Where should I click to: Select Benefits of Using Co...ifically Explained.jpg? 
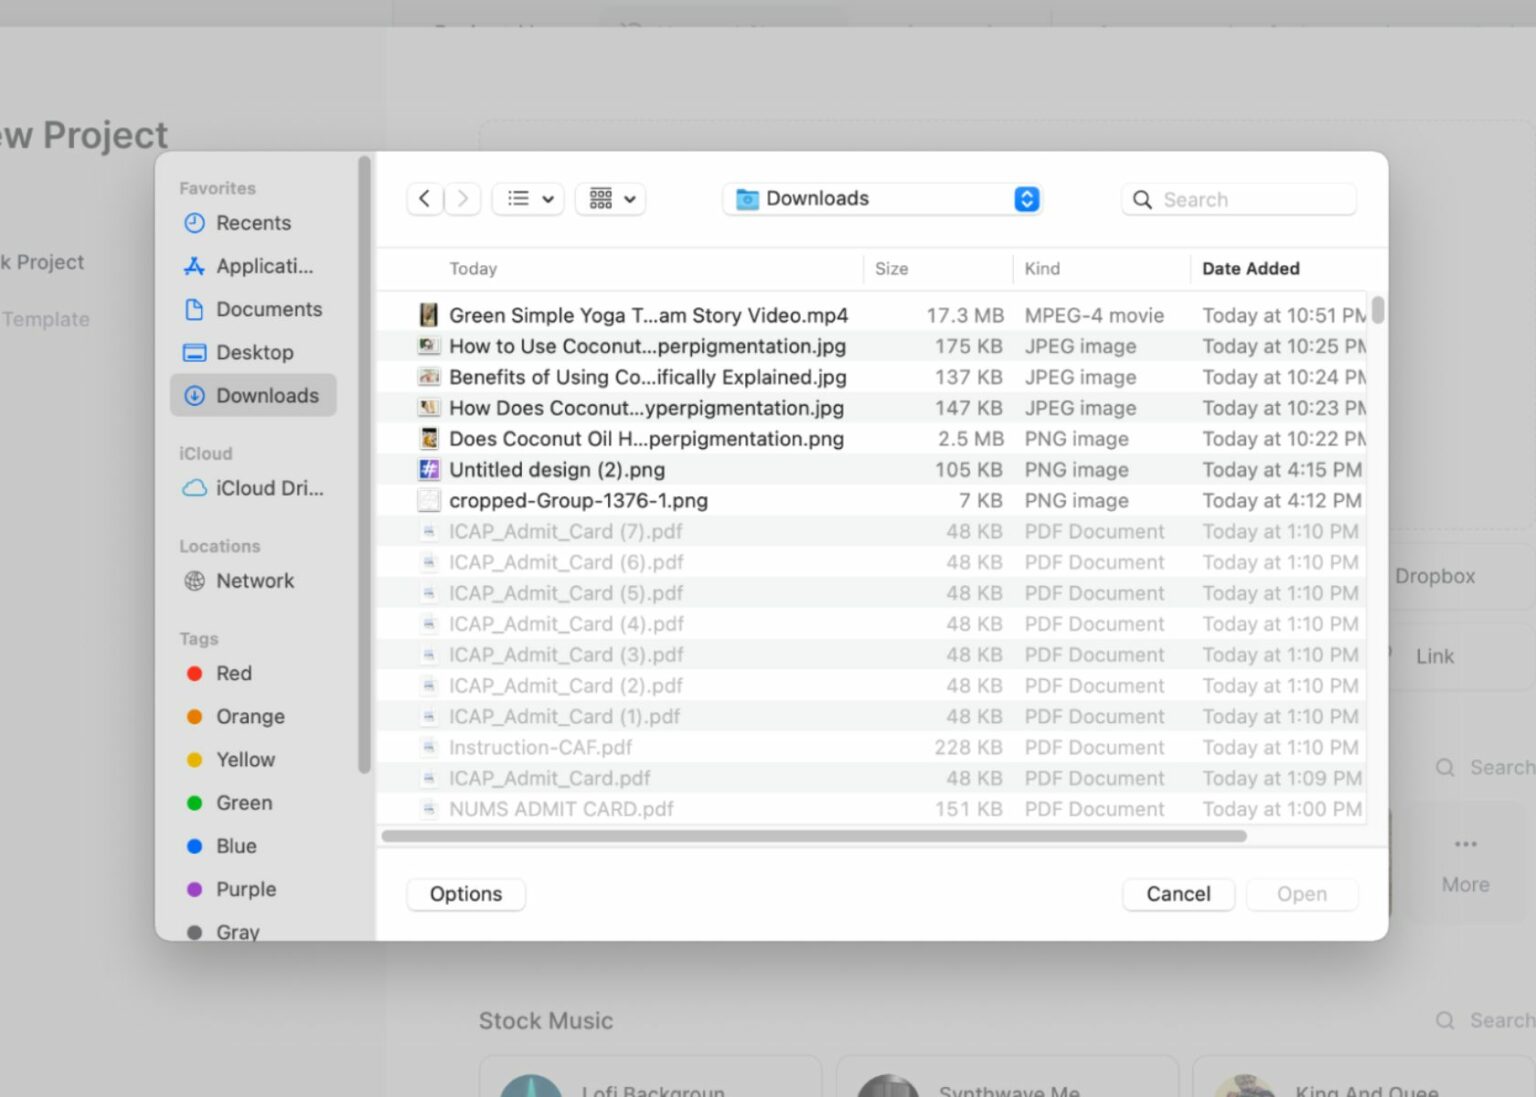(x=872, y=377)
